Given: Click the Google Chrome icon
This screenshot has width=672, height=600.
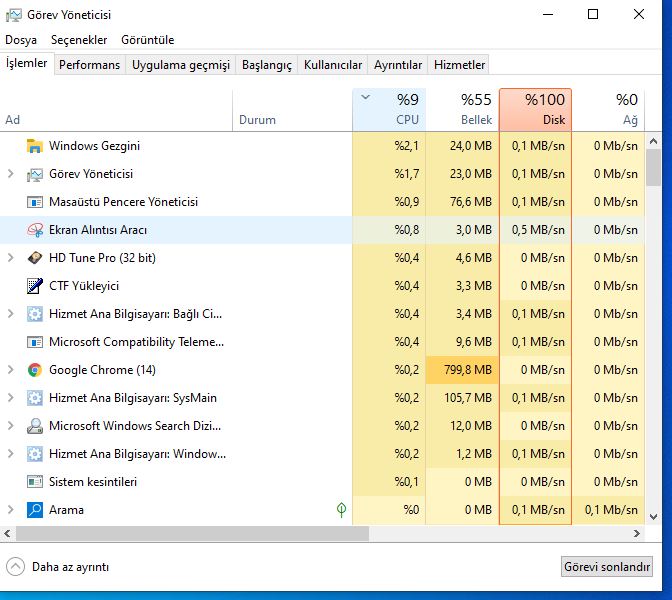Looking at the screenshot, I should click(x=35, y=370).
